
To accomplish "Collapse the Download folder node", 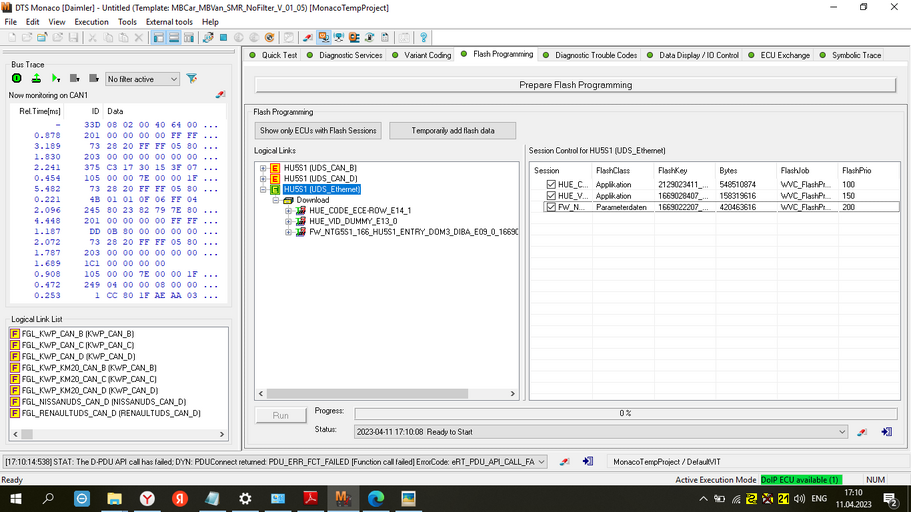I will pyautogui.click(x=276, y=200).
